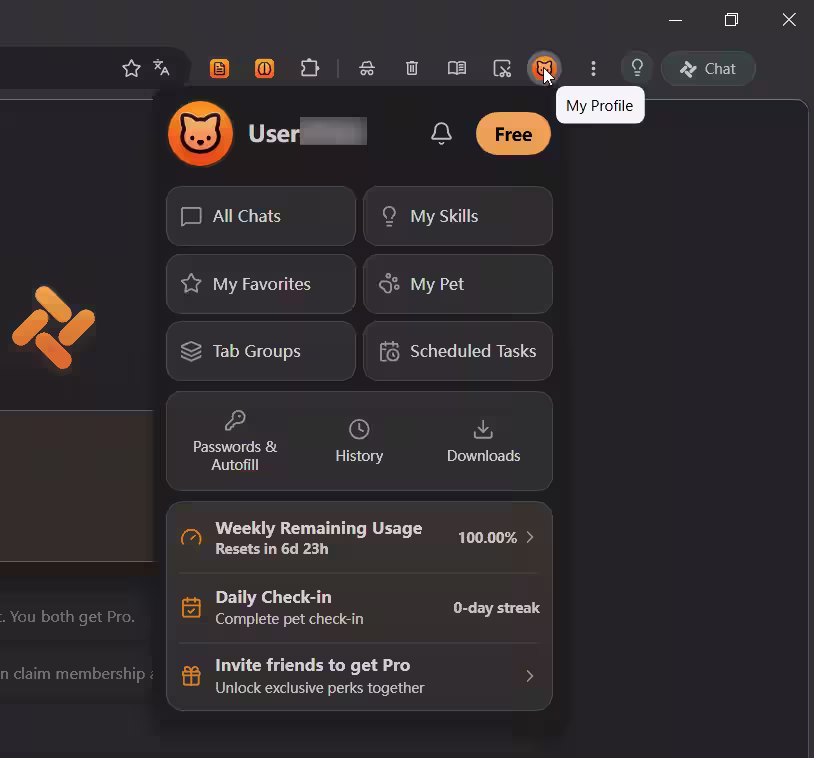Viewport: 814px width, 758px height.
Task: Open the three-dot browser menu
Action: point(593,68)
